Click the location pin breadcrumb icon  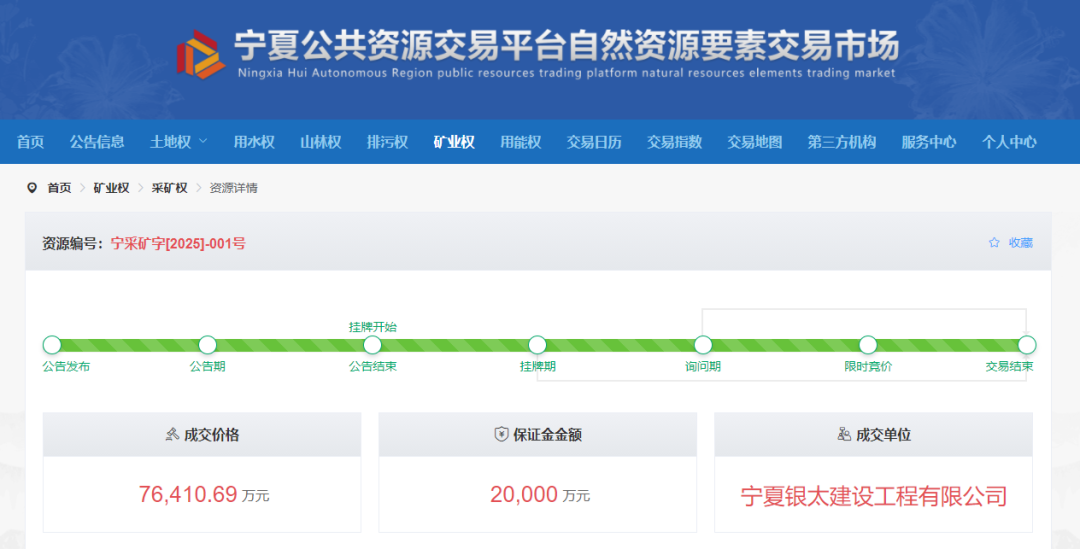coord(32,188)
